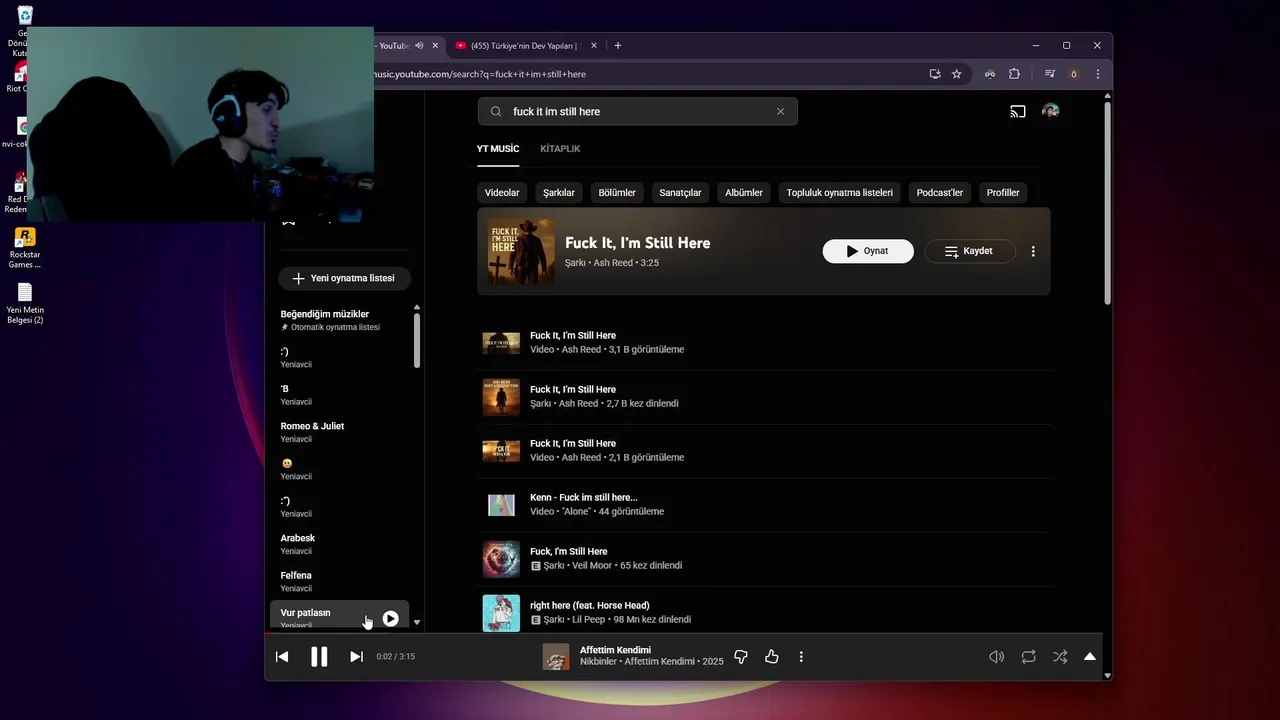Image resolution: width=1280 pixels, height=720 pixels.
Task: Filter results by Albümler
Action: 744,192
